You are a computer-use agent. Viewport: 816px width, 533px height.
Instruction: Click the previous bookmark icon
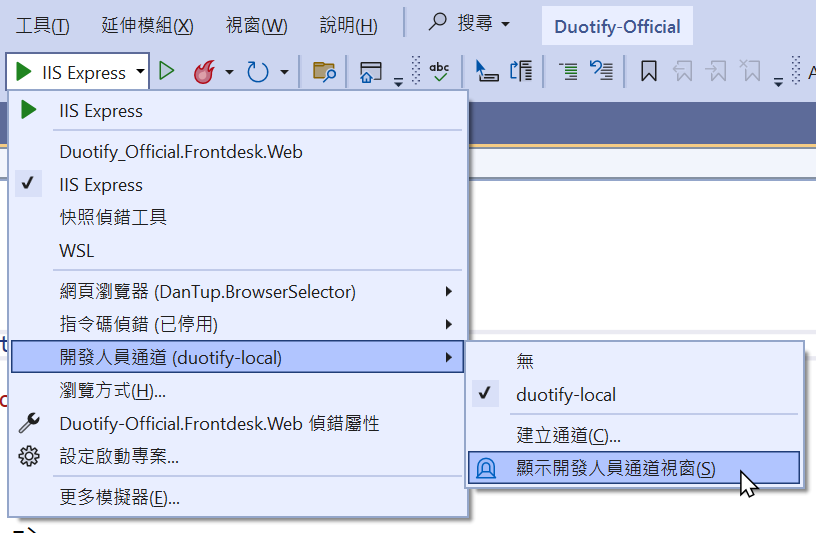pos(682,71)
